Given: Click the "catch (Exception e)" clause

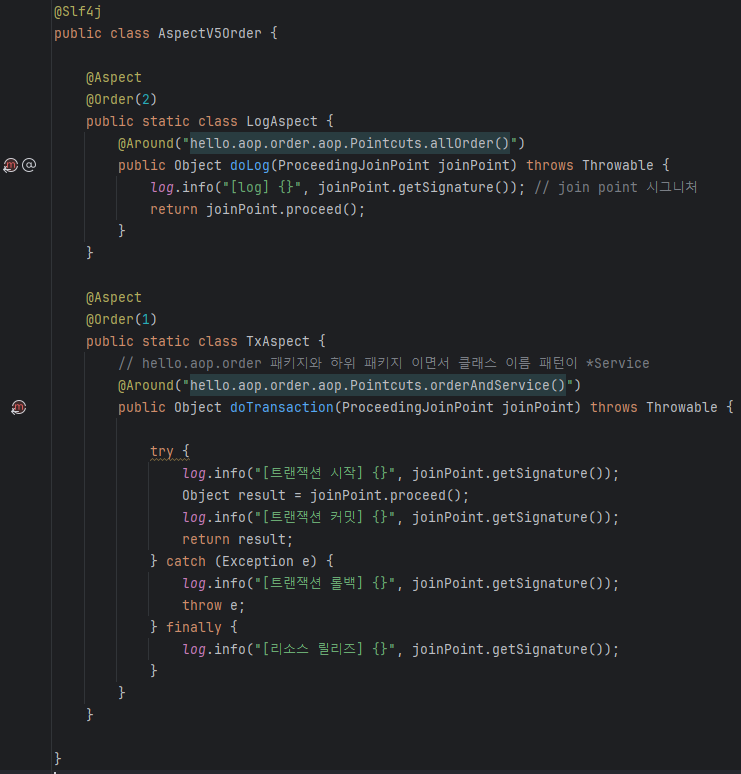Looking at the screenshot, I should pos(241,562).
